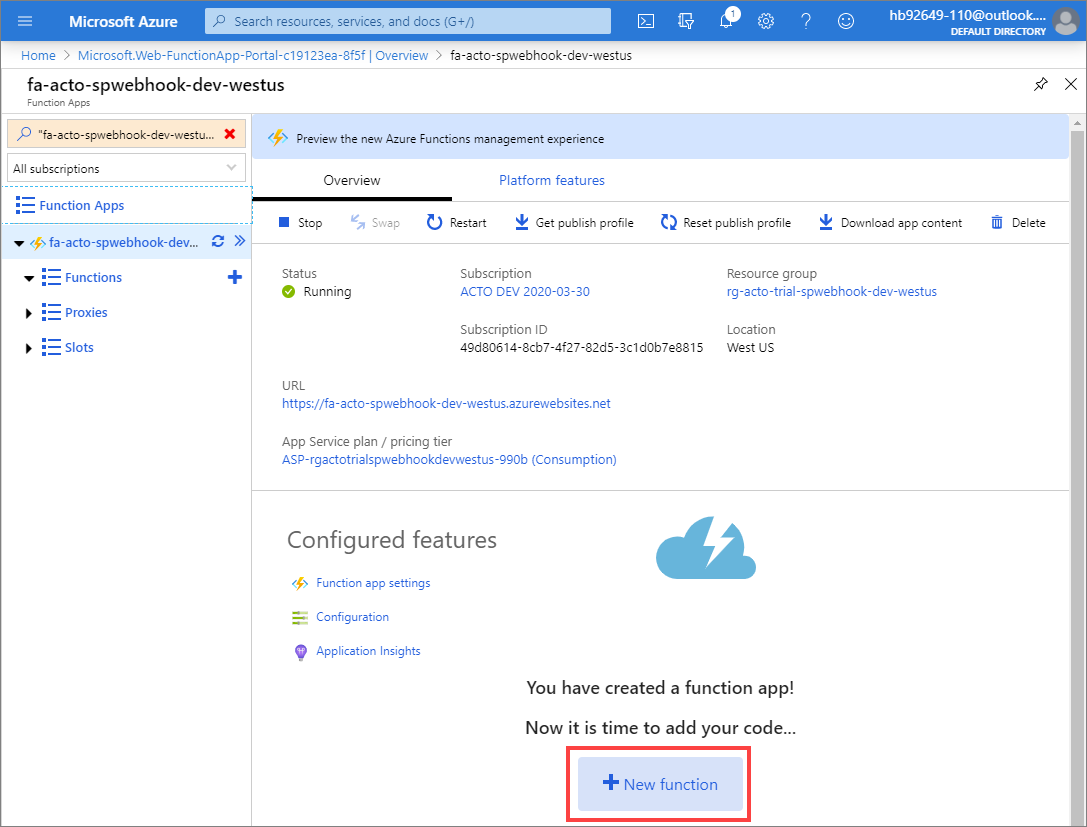Stop the function app
Viewport: 1087px width, 827px height.
coord(300,223)
